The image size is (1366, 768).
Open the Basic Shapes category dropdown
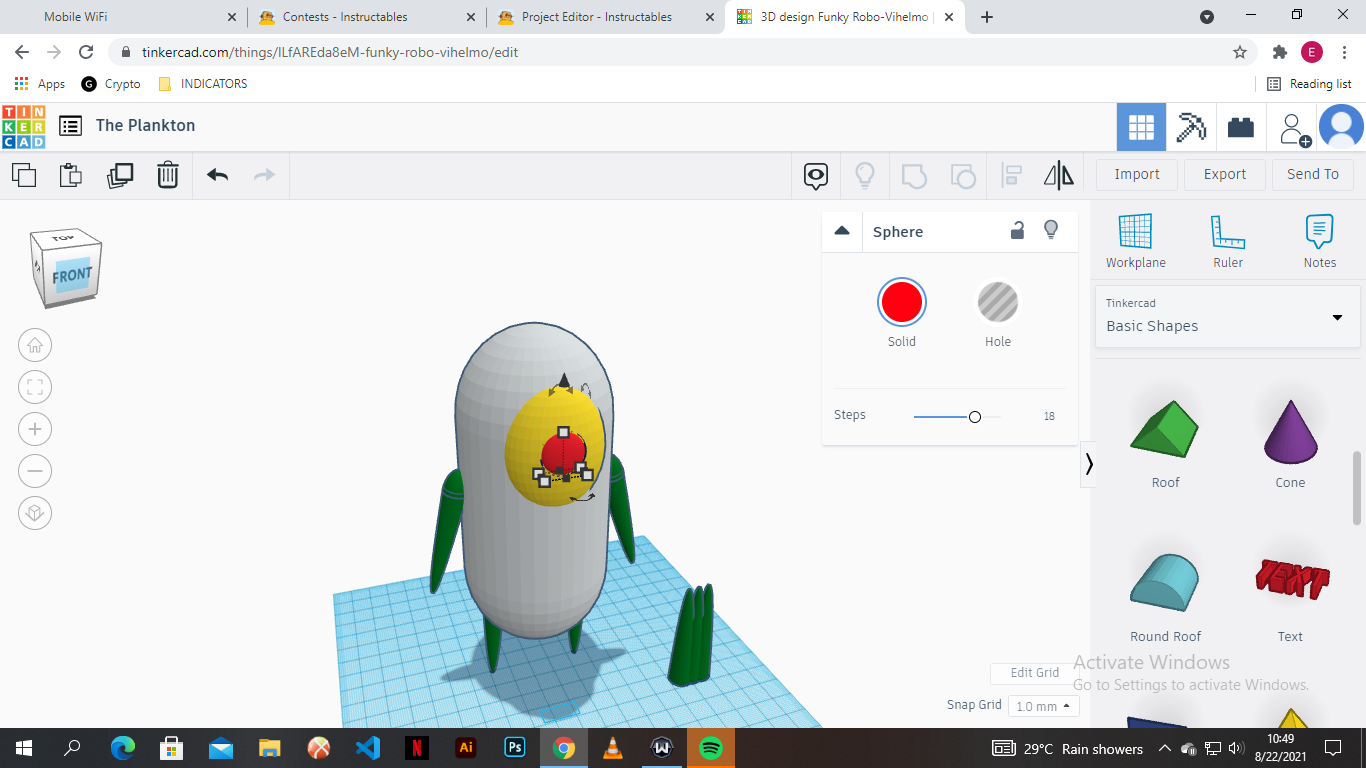pyautogui.click(x=1337, y=317)
